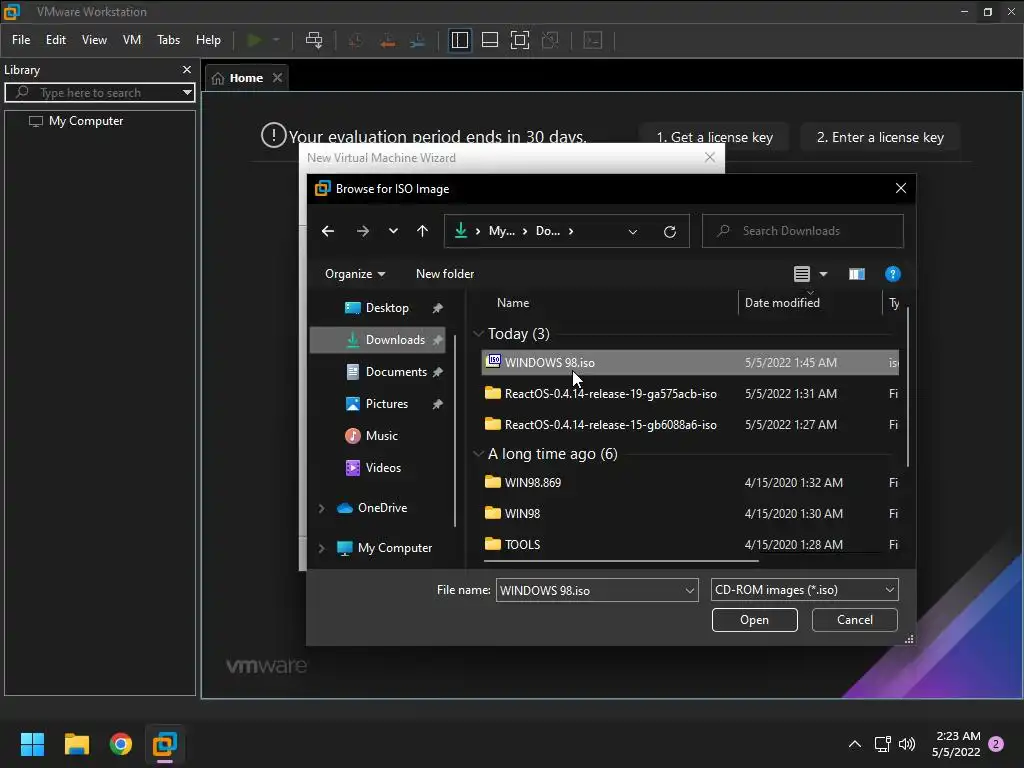Click the Unity mode toolbar icon
The width and height of the screenshot is (1024, 768).
tap(551, 40)
